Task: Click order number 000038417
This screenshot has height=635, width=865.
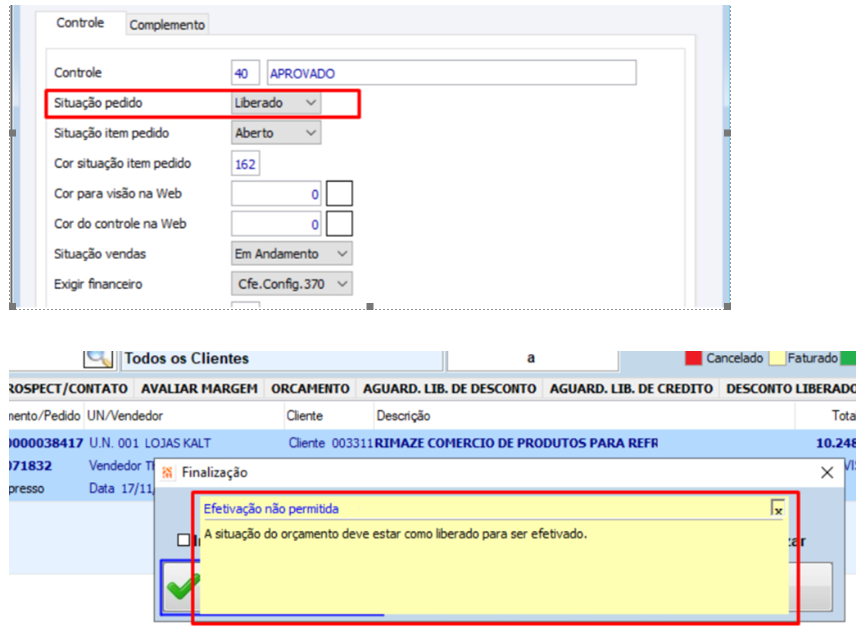Action: coord(46,443)
